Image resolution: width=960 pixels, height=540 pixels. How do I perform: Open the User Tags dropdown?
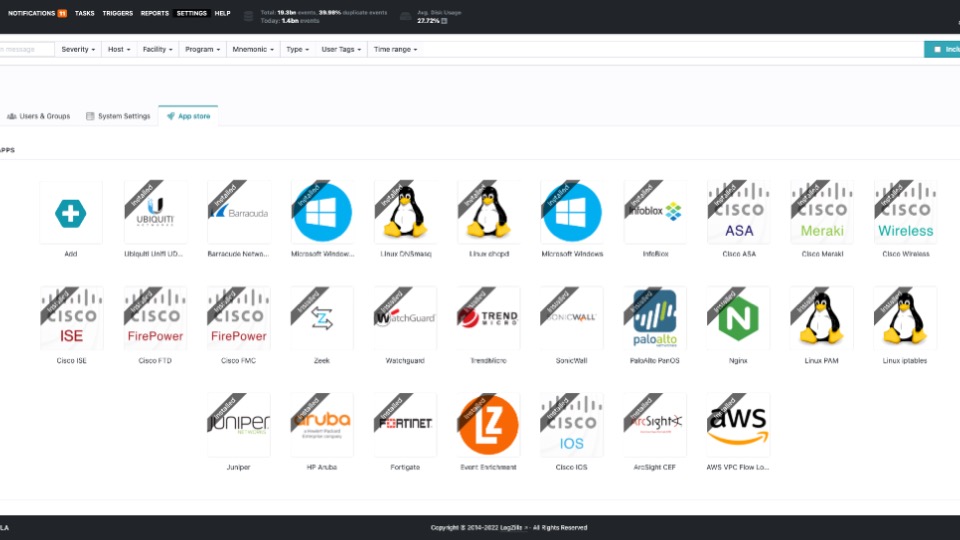coord(340,49)
